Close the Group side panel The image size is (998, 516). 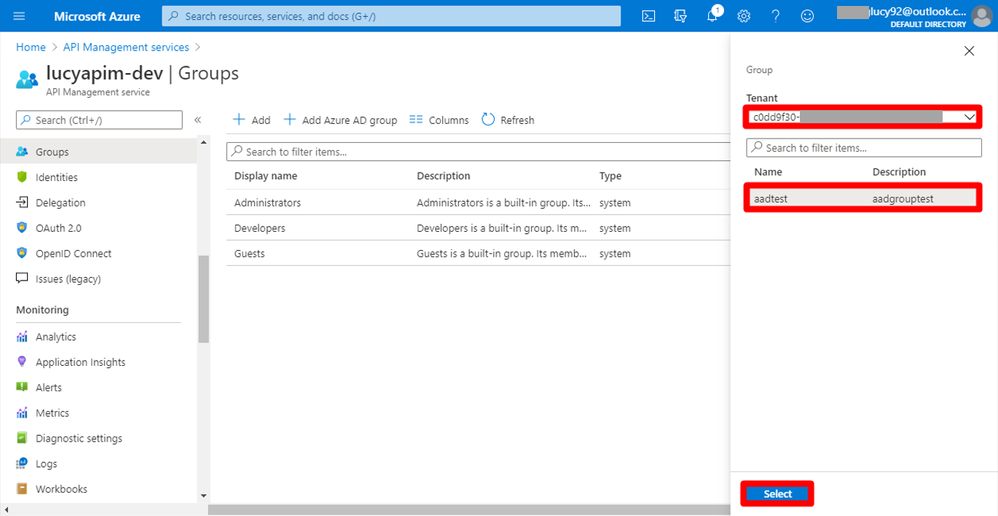(x=968, y=51)
